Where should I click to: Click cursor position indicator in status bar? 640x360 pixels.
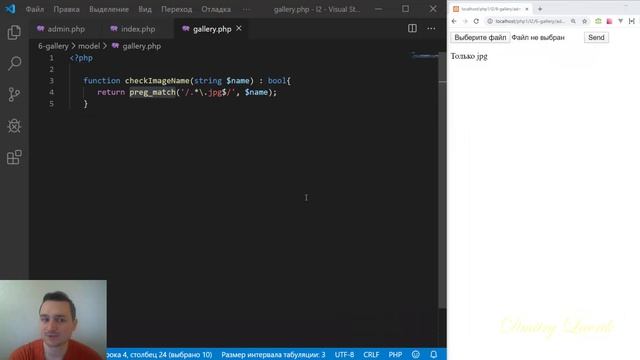pyautogui.click(x=159, y=355)
